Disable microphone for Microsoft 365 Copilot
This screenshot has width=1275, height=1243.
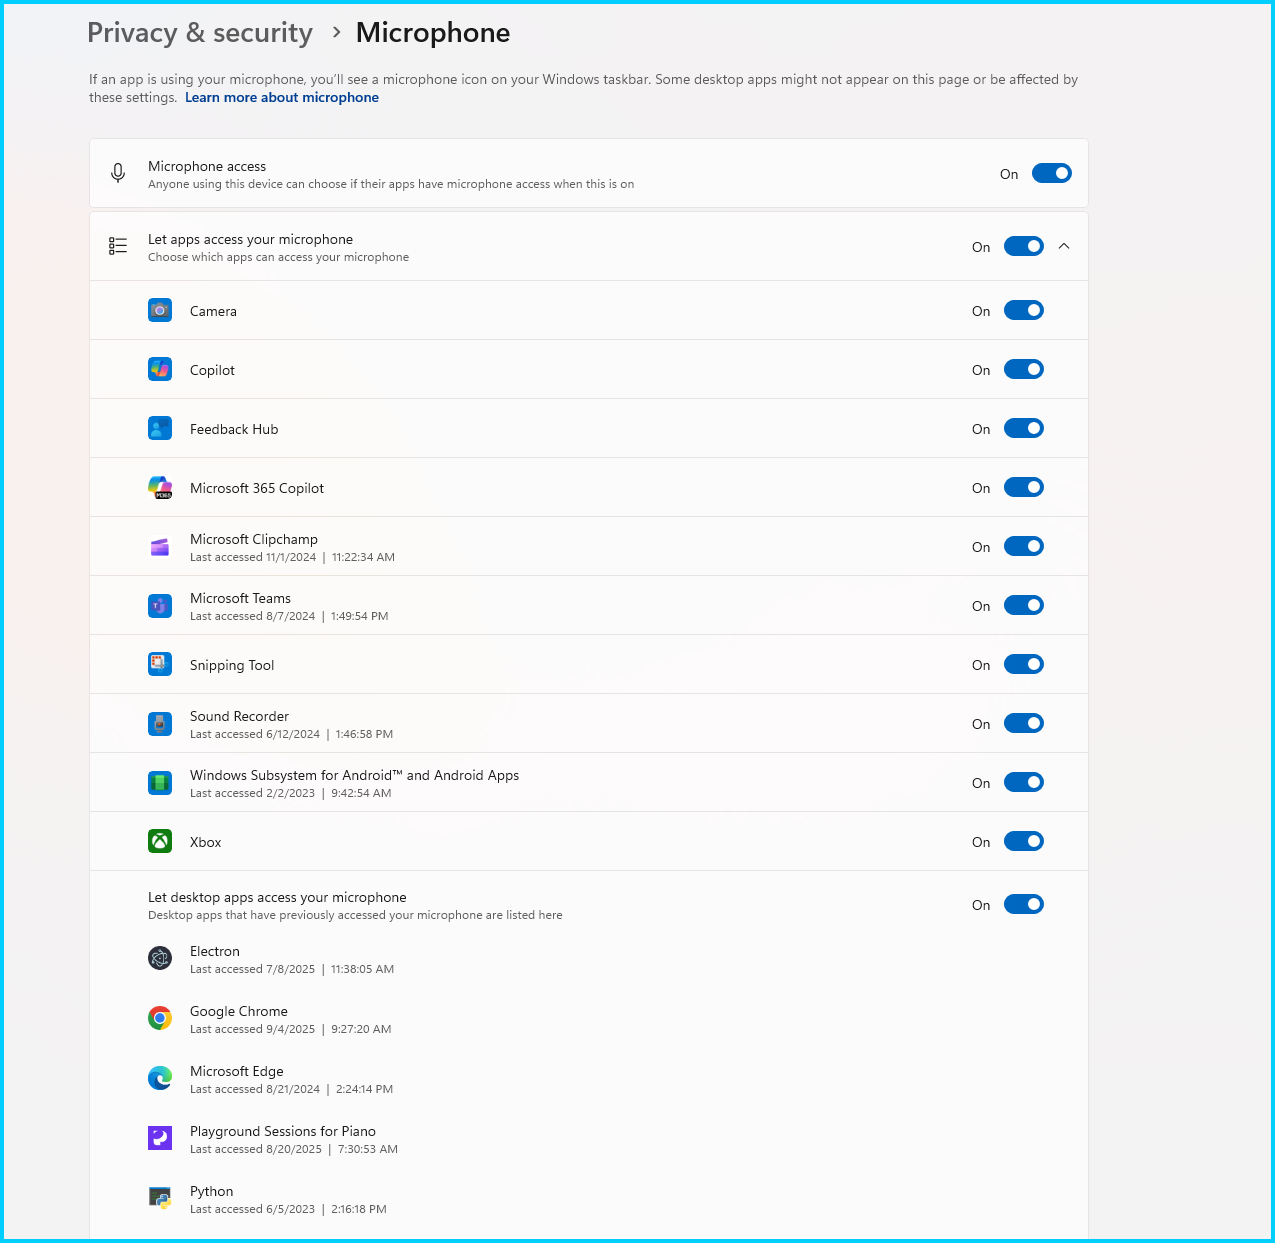(1024, 488)
